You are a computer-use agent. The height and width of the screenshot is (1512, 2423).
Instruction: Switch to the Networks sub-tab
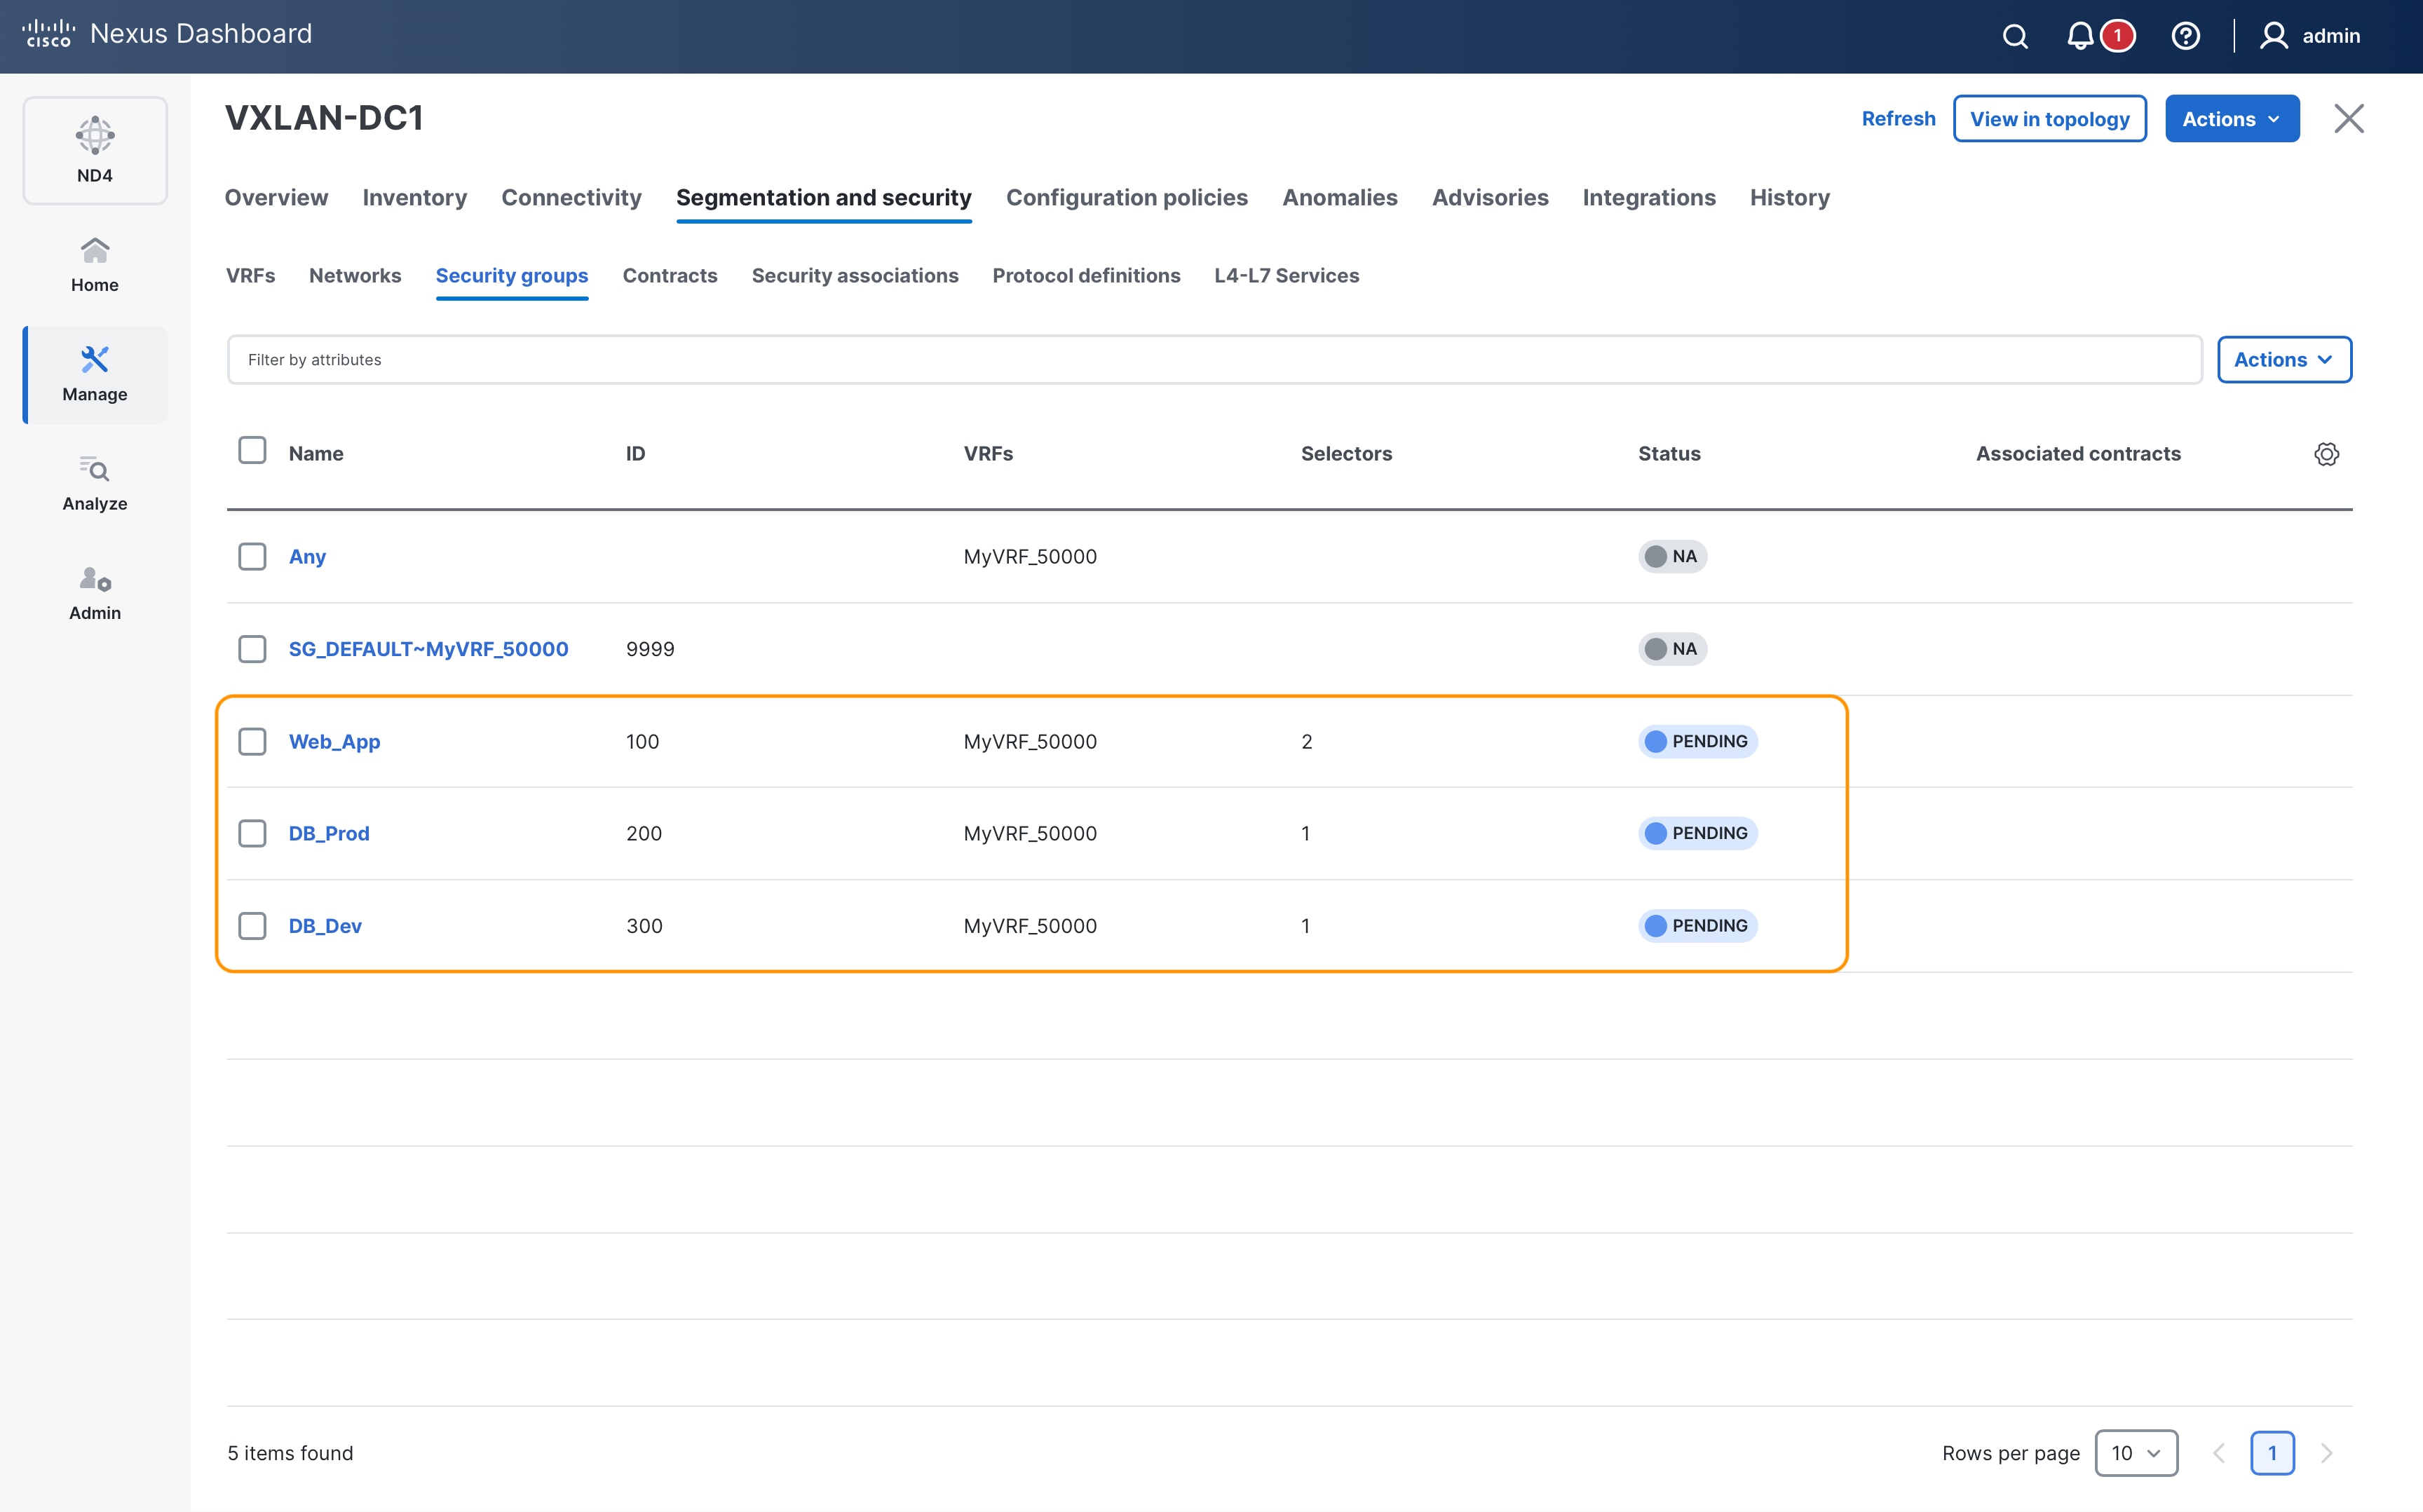pos(355,275)
